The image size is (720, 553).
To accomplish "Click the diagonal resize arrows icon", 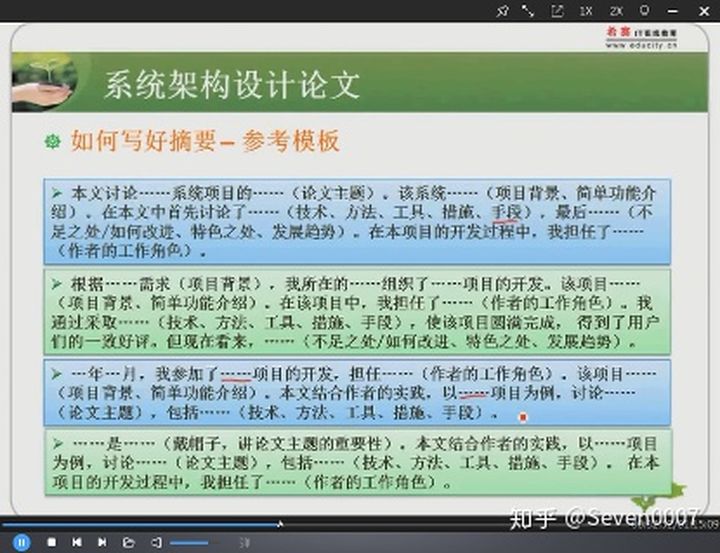I will click(528, 11).
